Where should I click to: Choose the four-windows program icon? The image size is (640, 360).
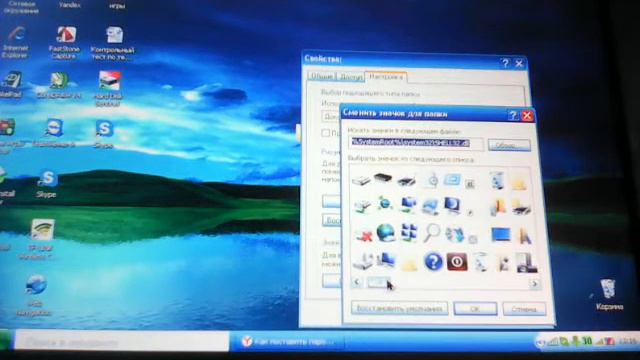coord(409,233)
